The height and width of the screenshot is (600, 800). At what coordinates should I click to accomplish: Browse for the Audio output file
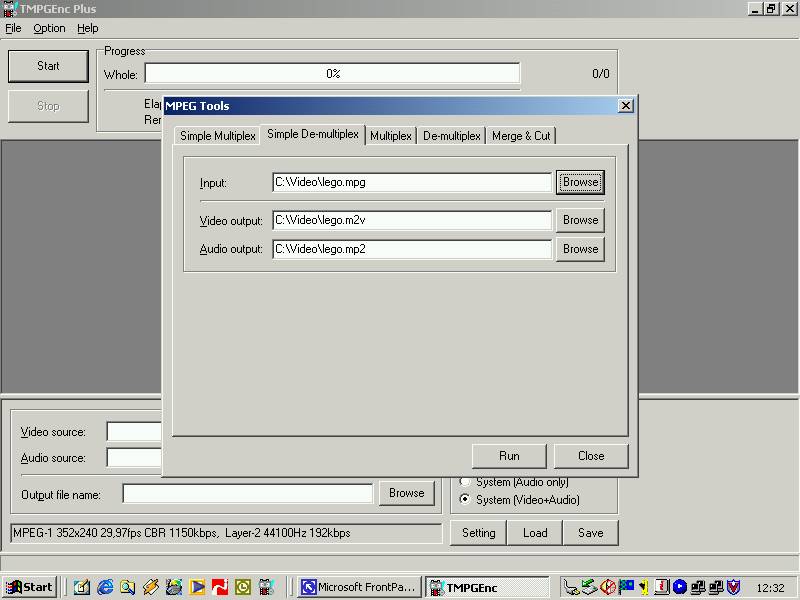tap(580, 249)
